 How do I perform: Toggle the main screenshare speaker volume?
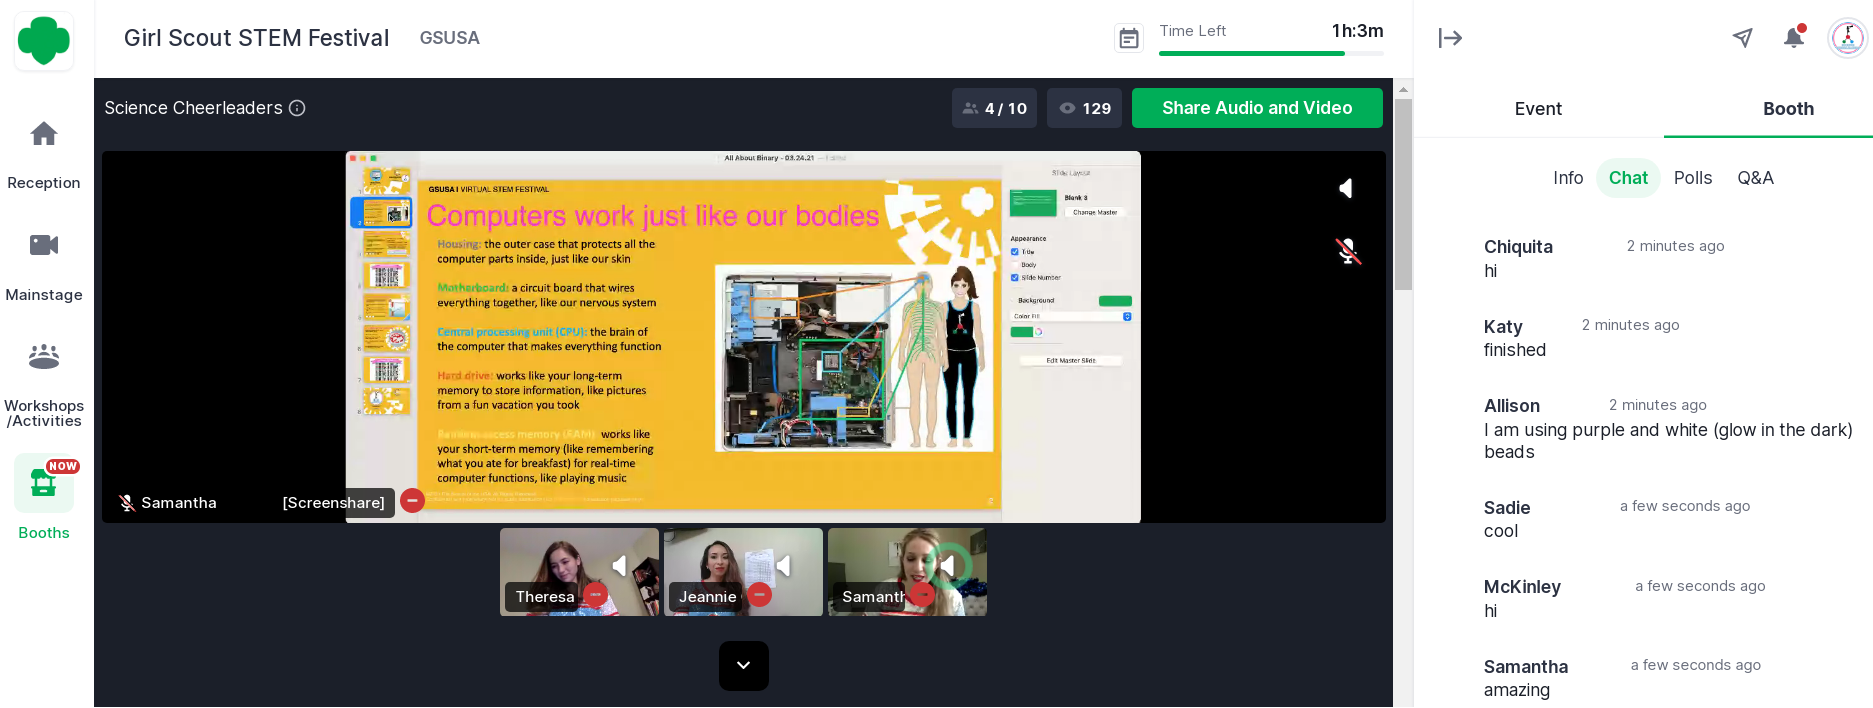(1346, 188)
